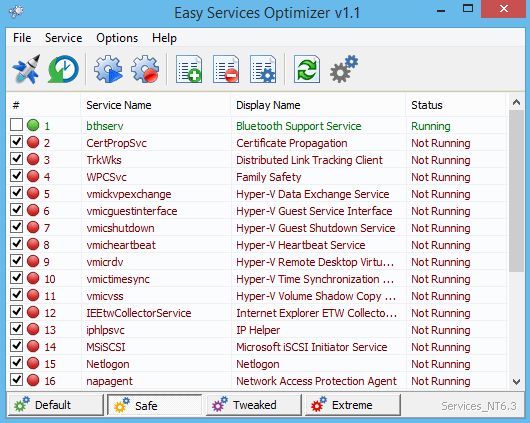Click Bluetooth Support Service display name

tap(299, 126)
